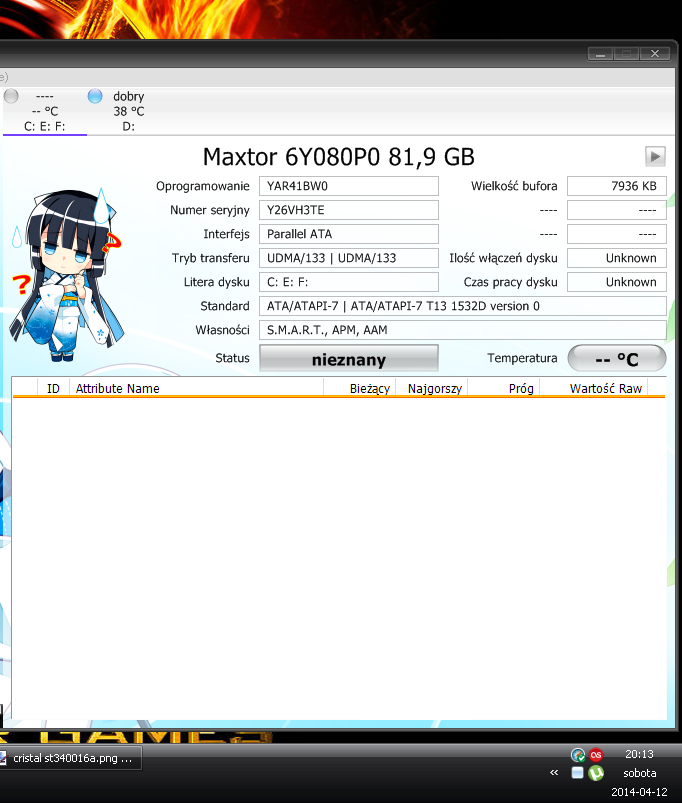This screenshot has height=803, width=682.
Task: Click the Najgorszy column header
Action: click(432, 389)
